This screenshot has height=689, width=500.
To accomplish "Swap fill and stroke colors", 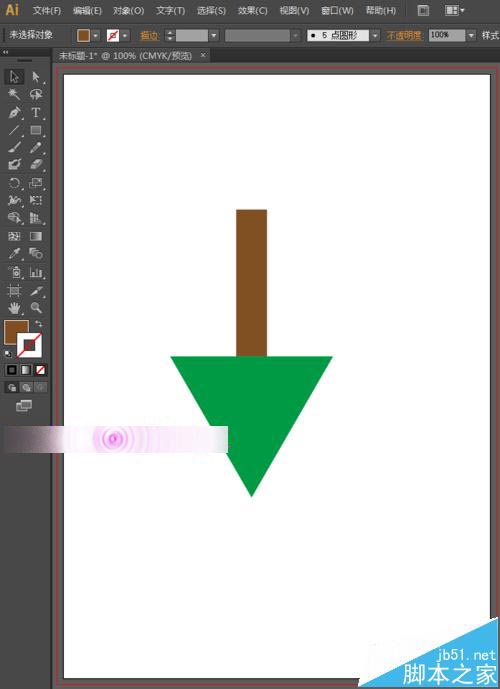I will 39,324.
